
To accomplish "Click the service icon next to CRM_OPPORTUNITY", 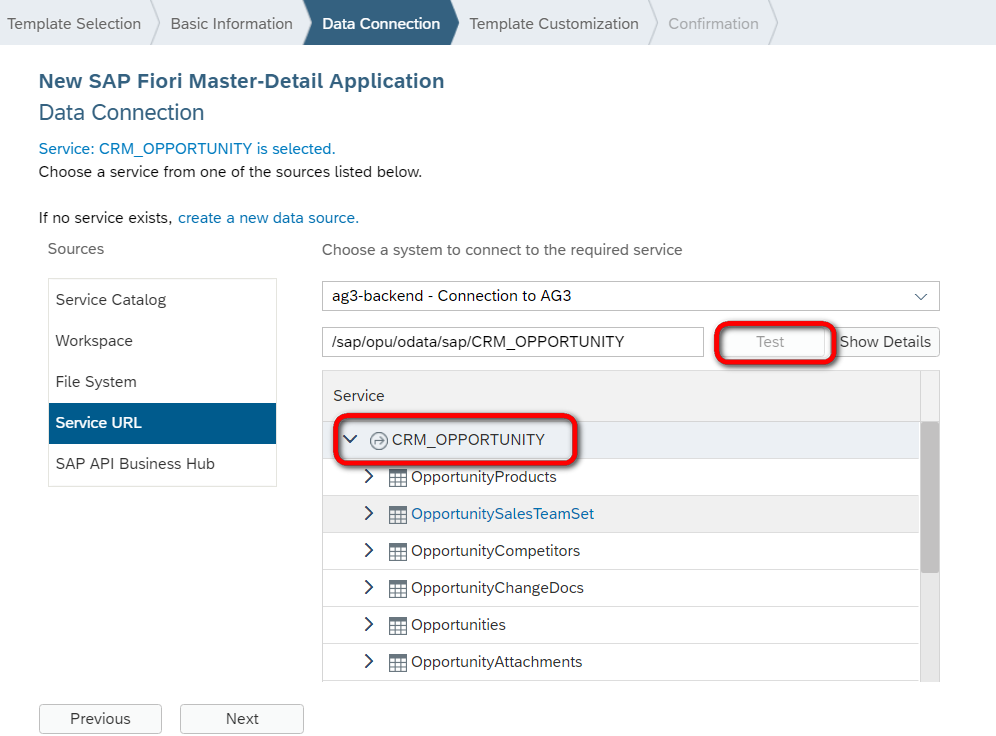I will (x=379, y=440).
